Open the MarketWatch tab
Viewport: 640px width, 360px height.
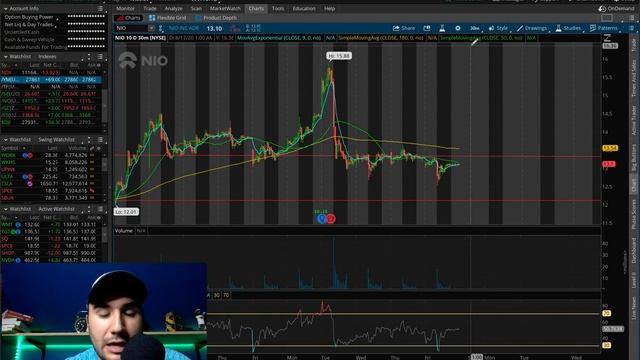coord(225,8)
